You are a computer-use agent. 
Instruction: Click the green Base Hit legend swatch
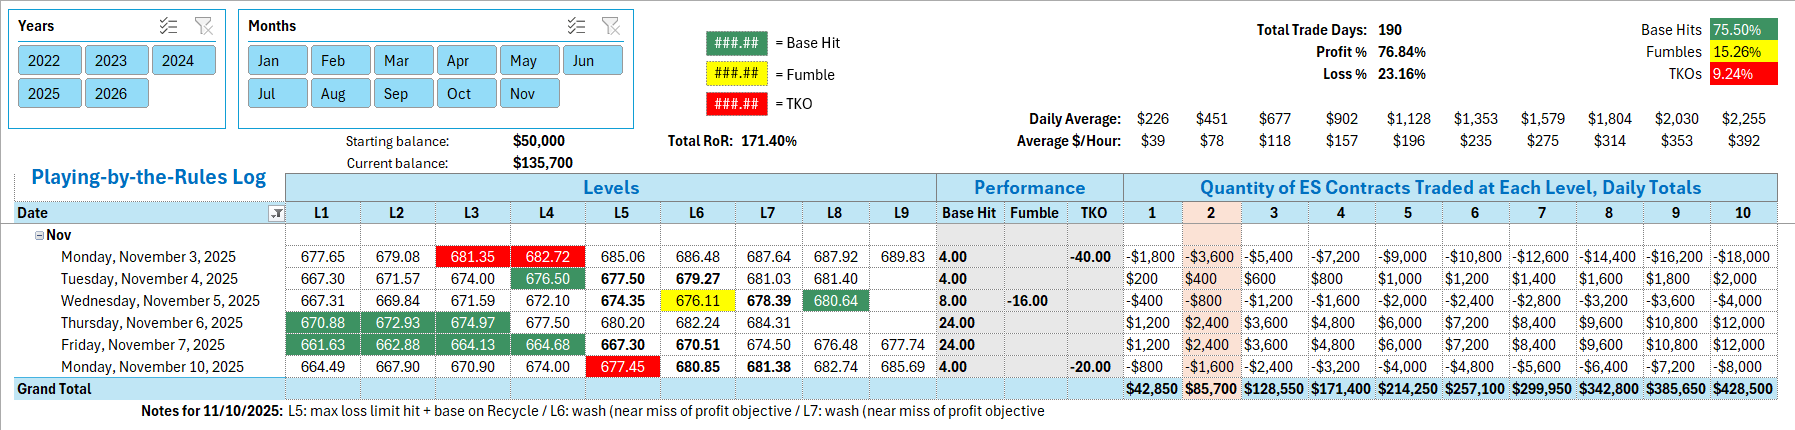pyautogui.click(x=736, y=43)
